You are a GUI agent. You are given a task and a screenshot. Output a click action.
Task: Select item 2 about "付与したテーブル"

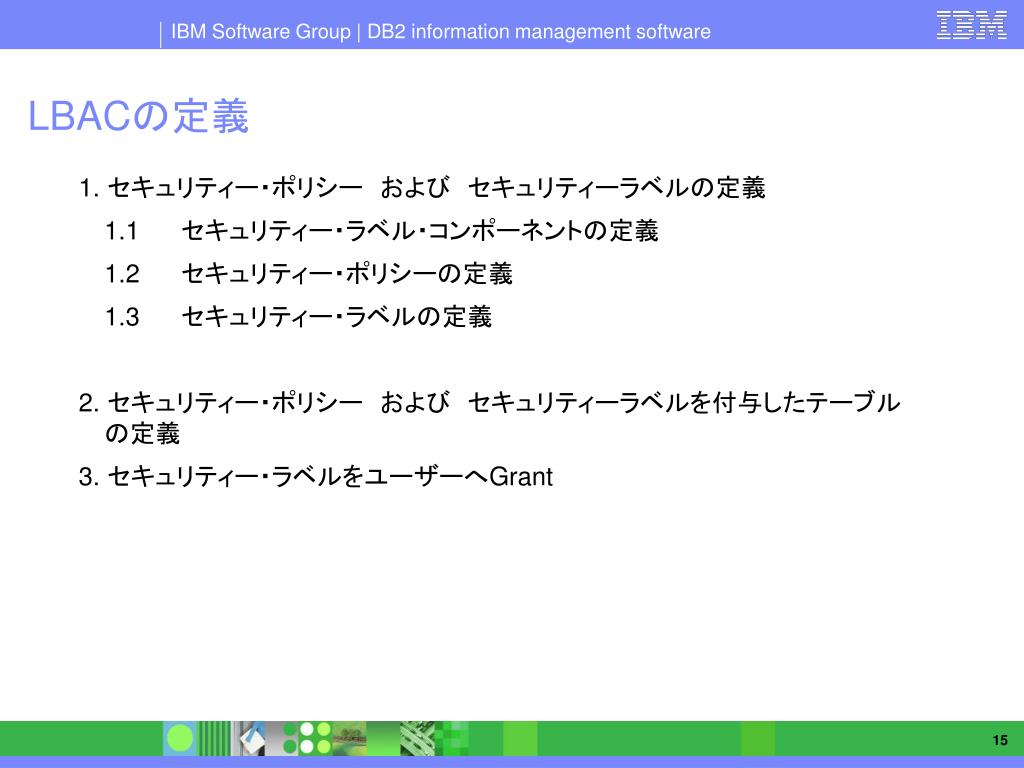coord(489,418)
